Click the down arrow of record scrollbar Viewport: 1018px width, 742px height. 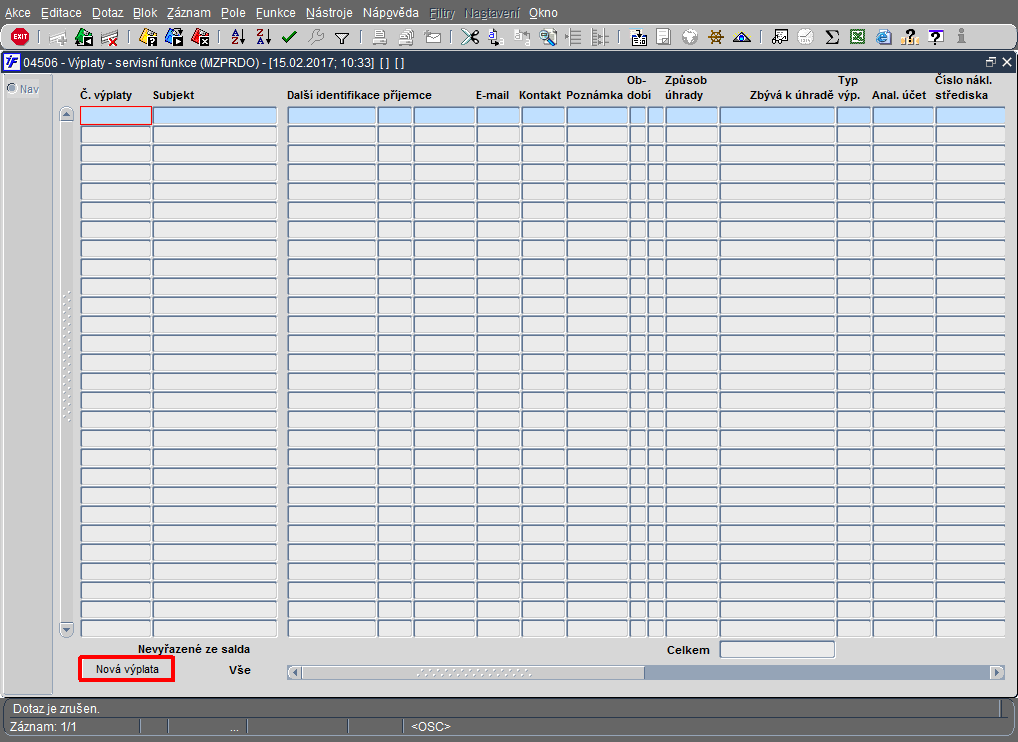click(66, 628)
